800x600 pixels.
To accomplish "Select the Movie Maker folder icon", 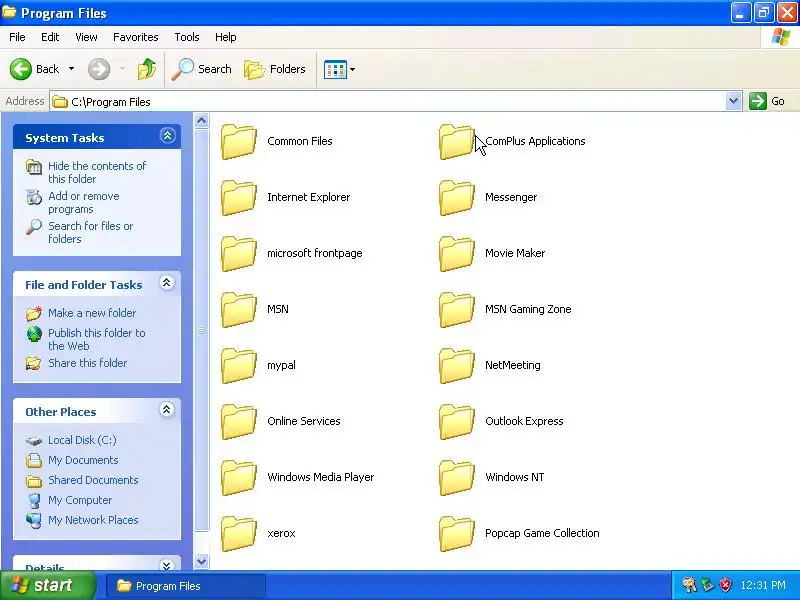I will tap(457, 254).
